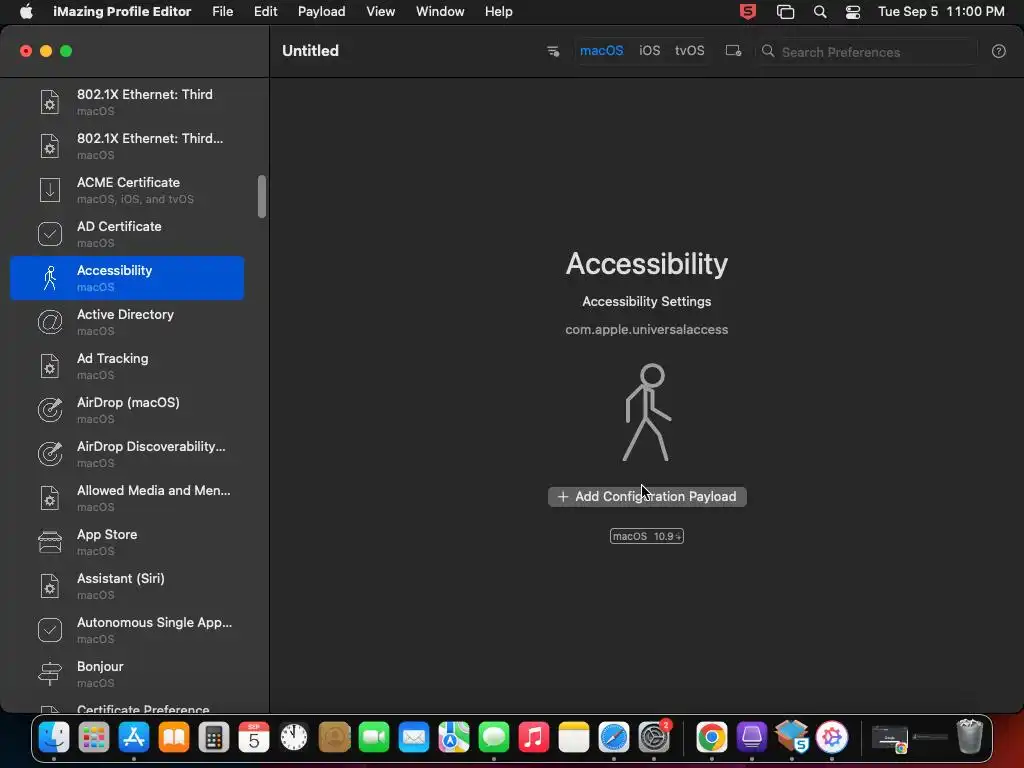Open the Payload menu
This screenshot has height=768, width=1024.
click(x=321, y=12)
